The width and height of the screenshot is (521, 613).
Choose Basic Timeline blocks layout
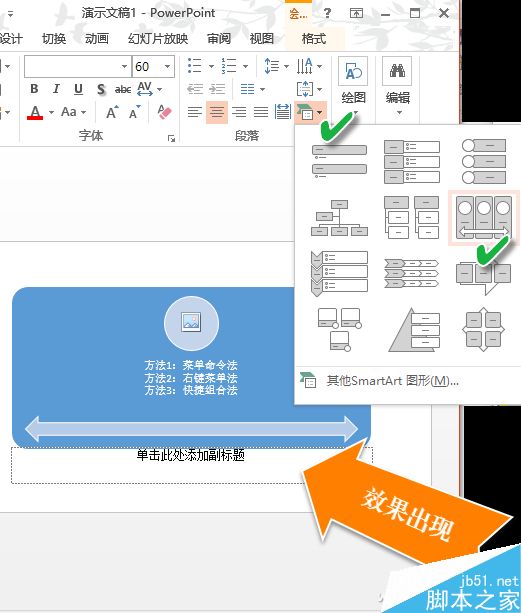[x=484, y=278]
